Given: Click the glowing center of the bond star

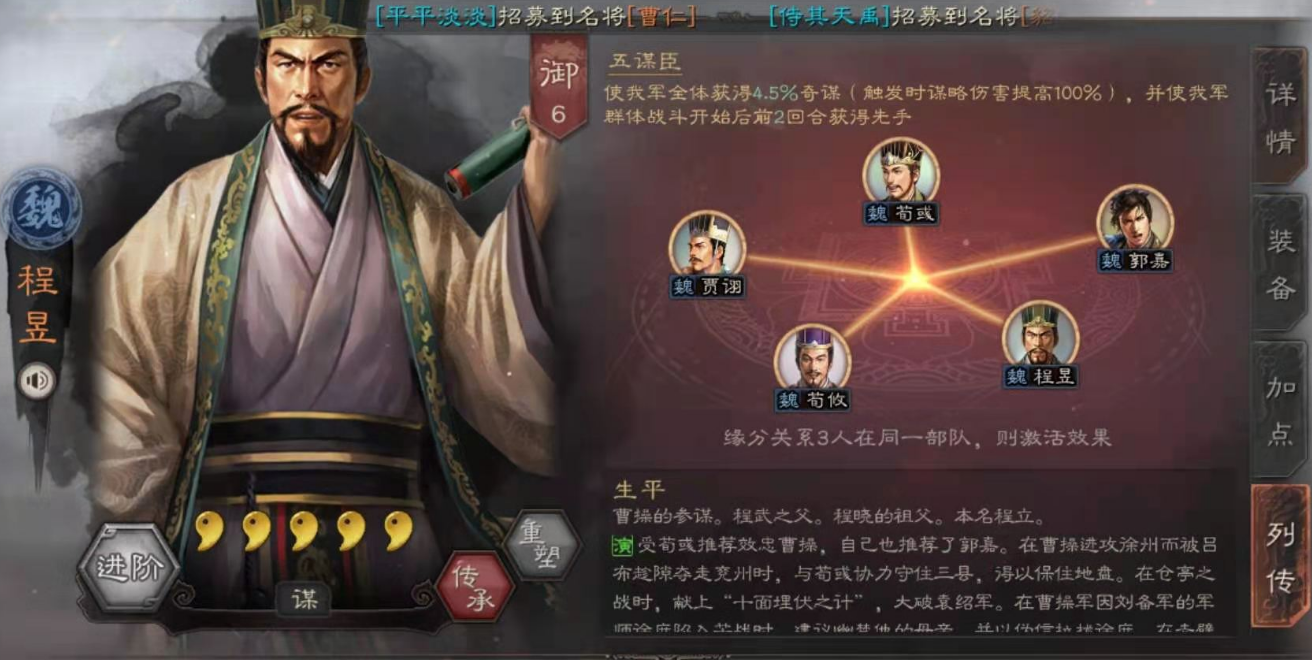Looking at the screenshot, I should pyautogui.click(x=915, y=279).
